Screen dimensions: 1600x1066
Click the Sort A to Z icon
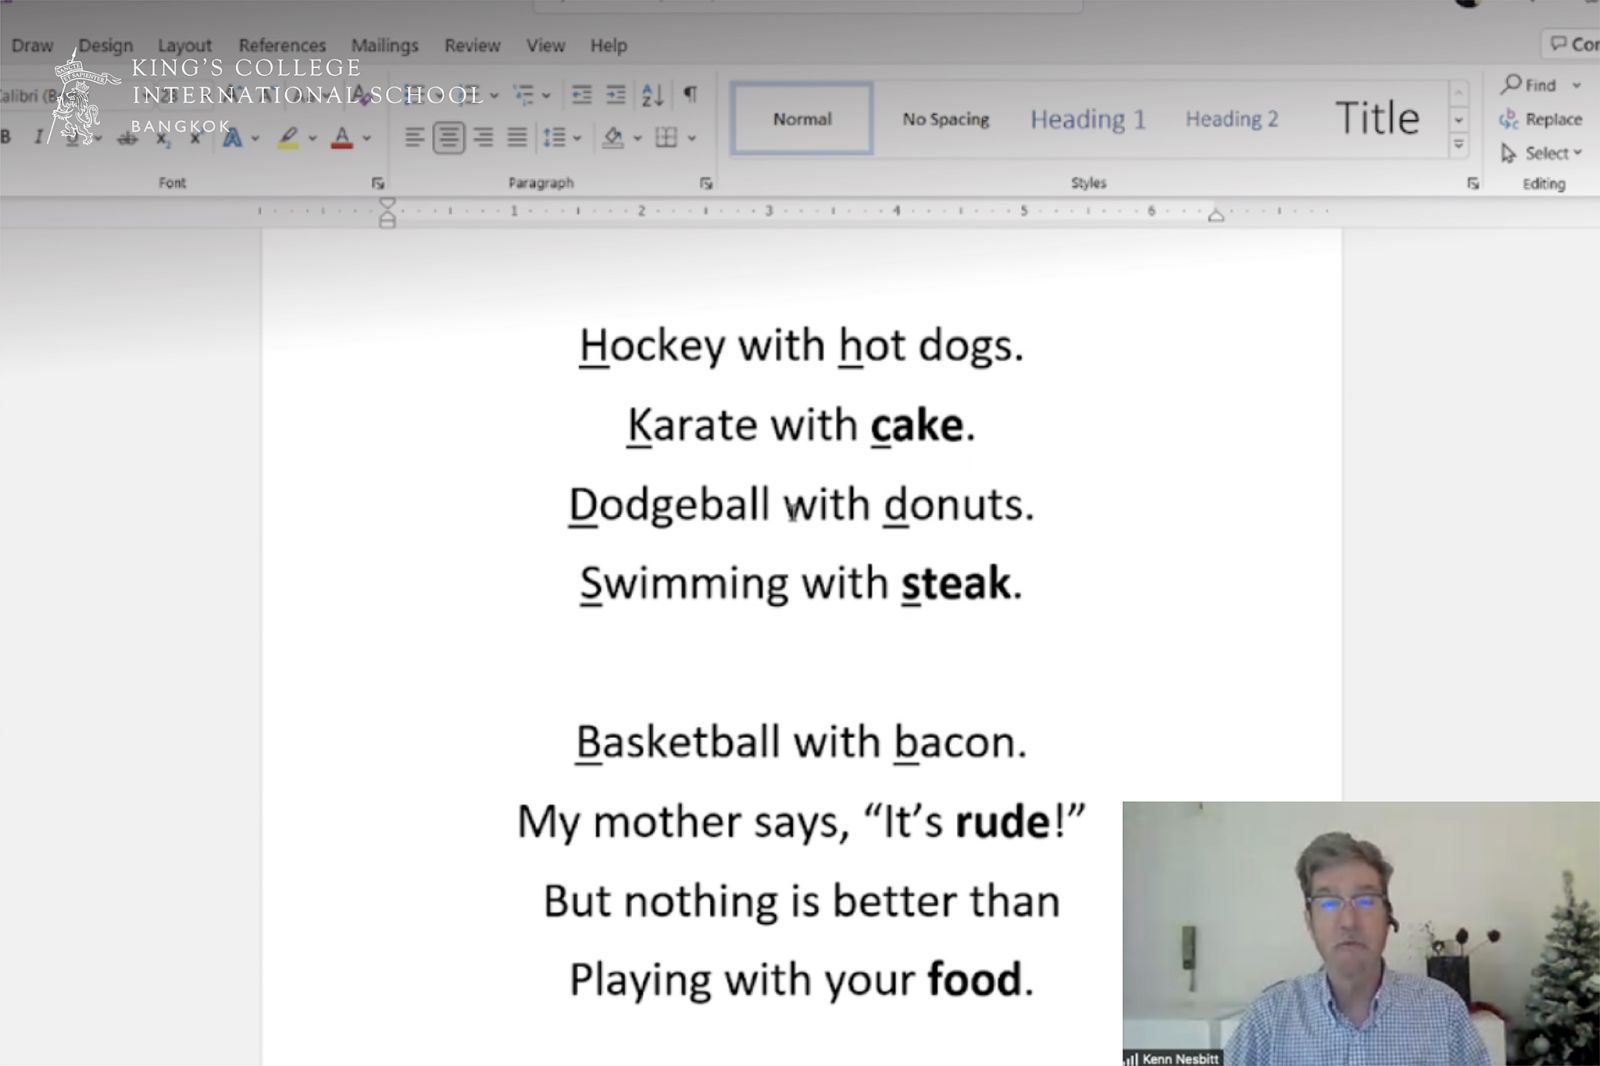pos(653,95)
